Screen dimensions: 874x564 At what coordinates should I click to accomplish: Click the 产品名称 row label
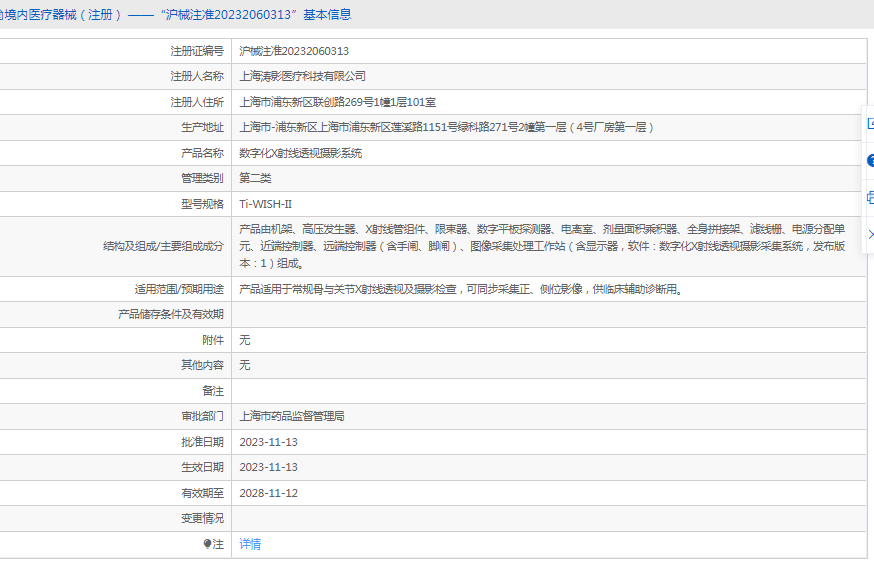click(202, 153)
